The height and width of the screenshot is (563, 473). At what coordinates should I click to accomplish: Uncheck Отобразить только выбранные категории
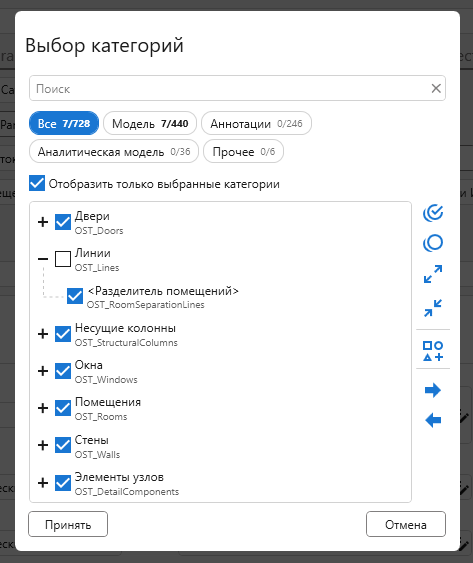[37, 183]
